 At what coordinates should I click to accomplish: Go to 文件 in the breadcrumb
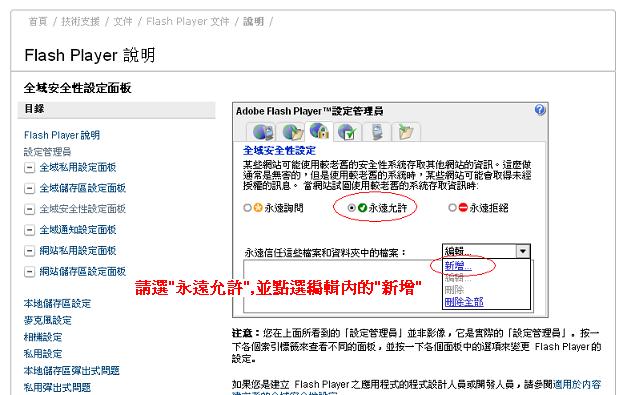pos(123,21)
